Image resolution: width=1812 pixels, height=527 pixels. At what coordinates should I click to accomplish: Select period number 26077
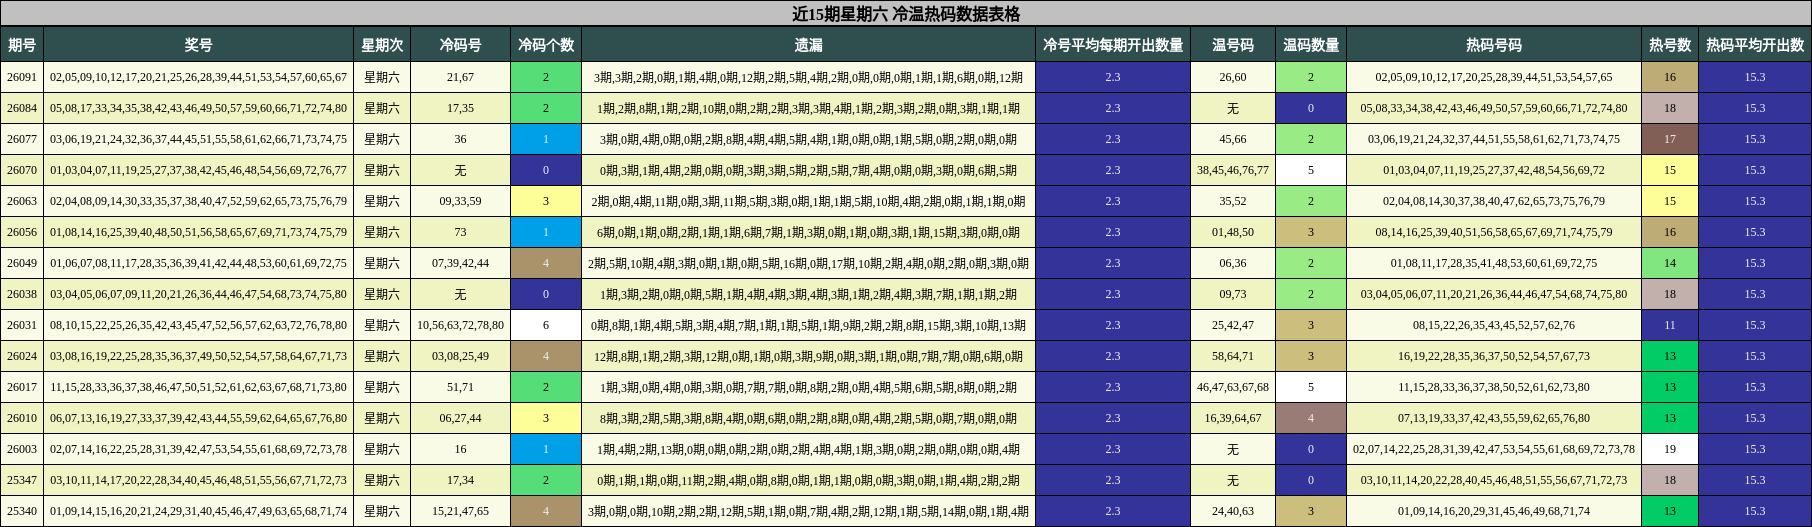(22, 139)
